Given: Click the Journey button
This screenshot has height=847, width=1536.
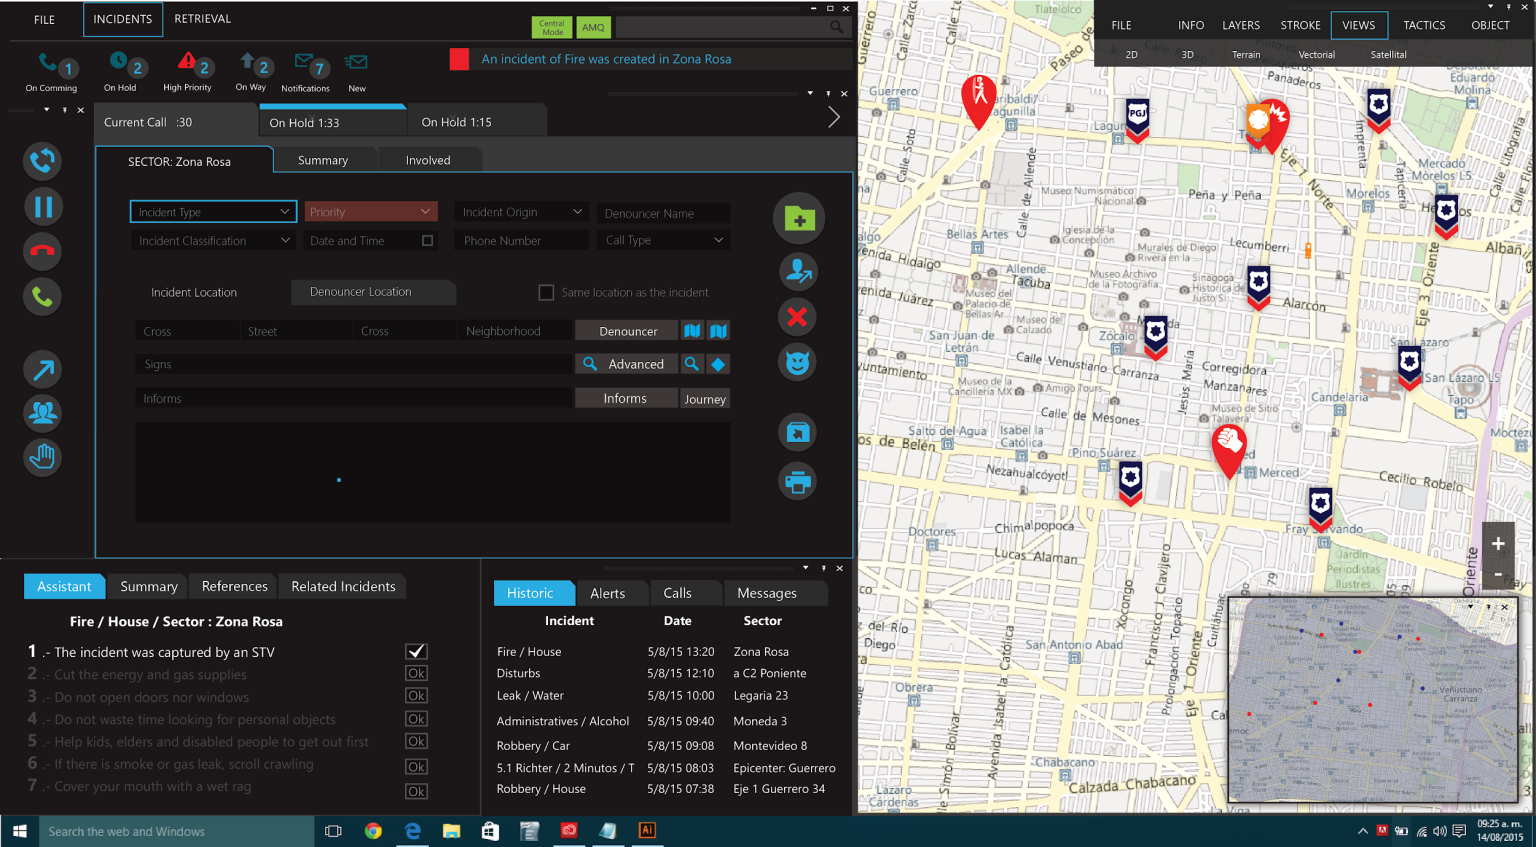Looking at the screenshot, I should [x=705, y=399].
